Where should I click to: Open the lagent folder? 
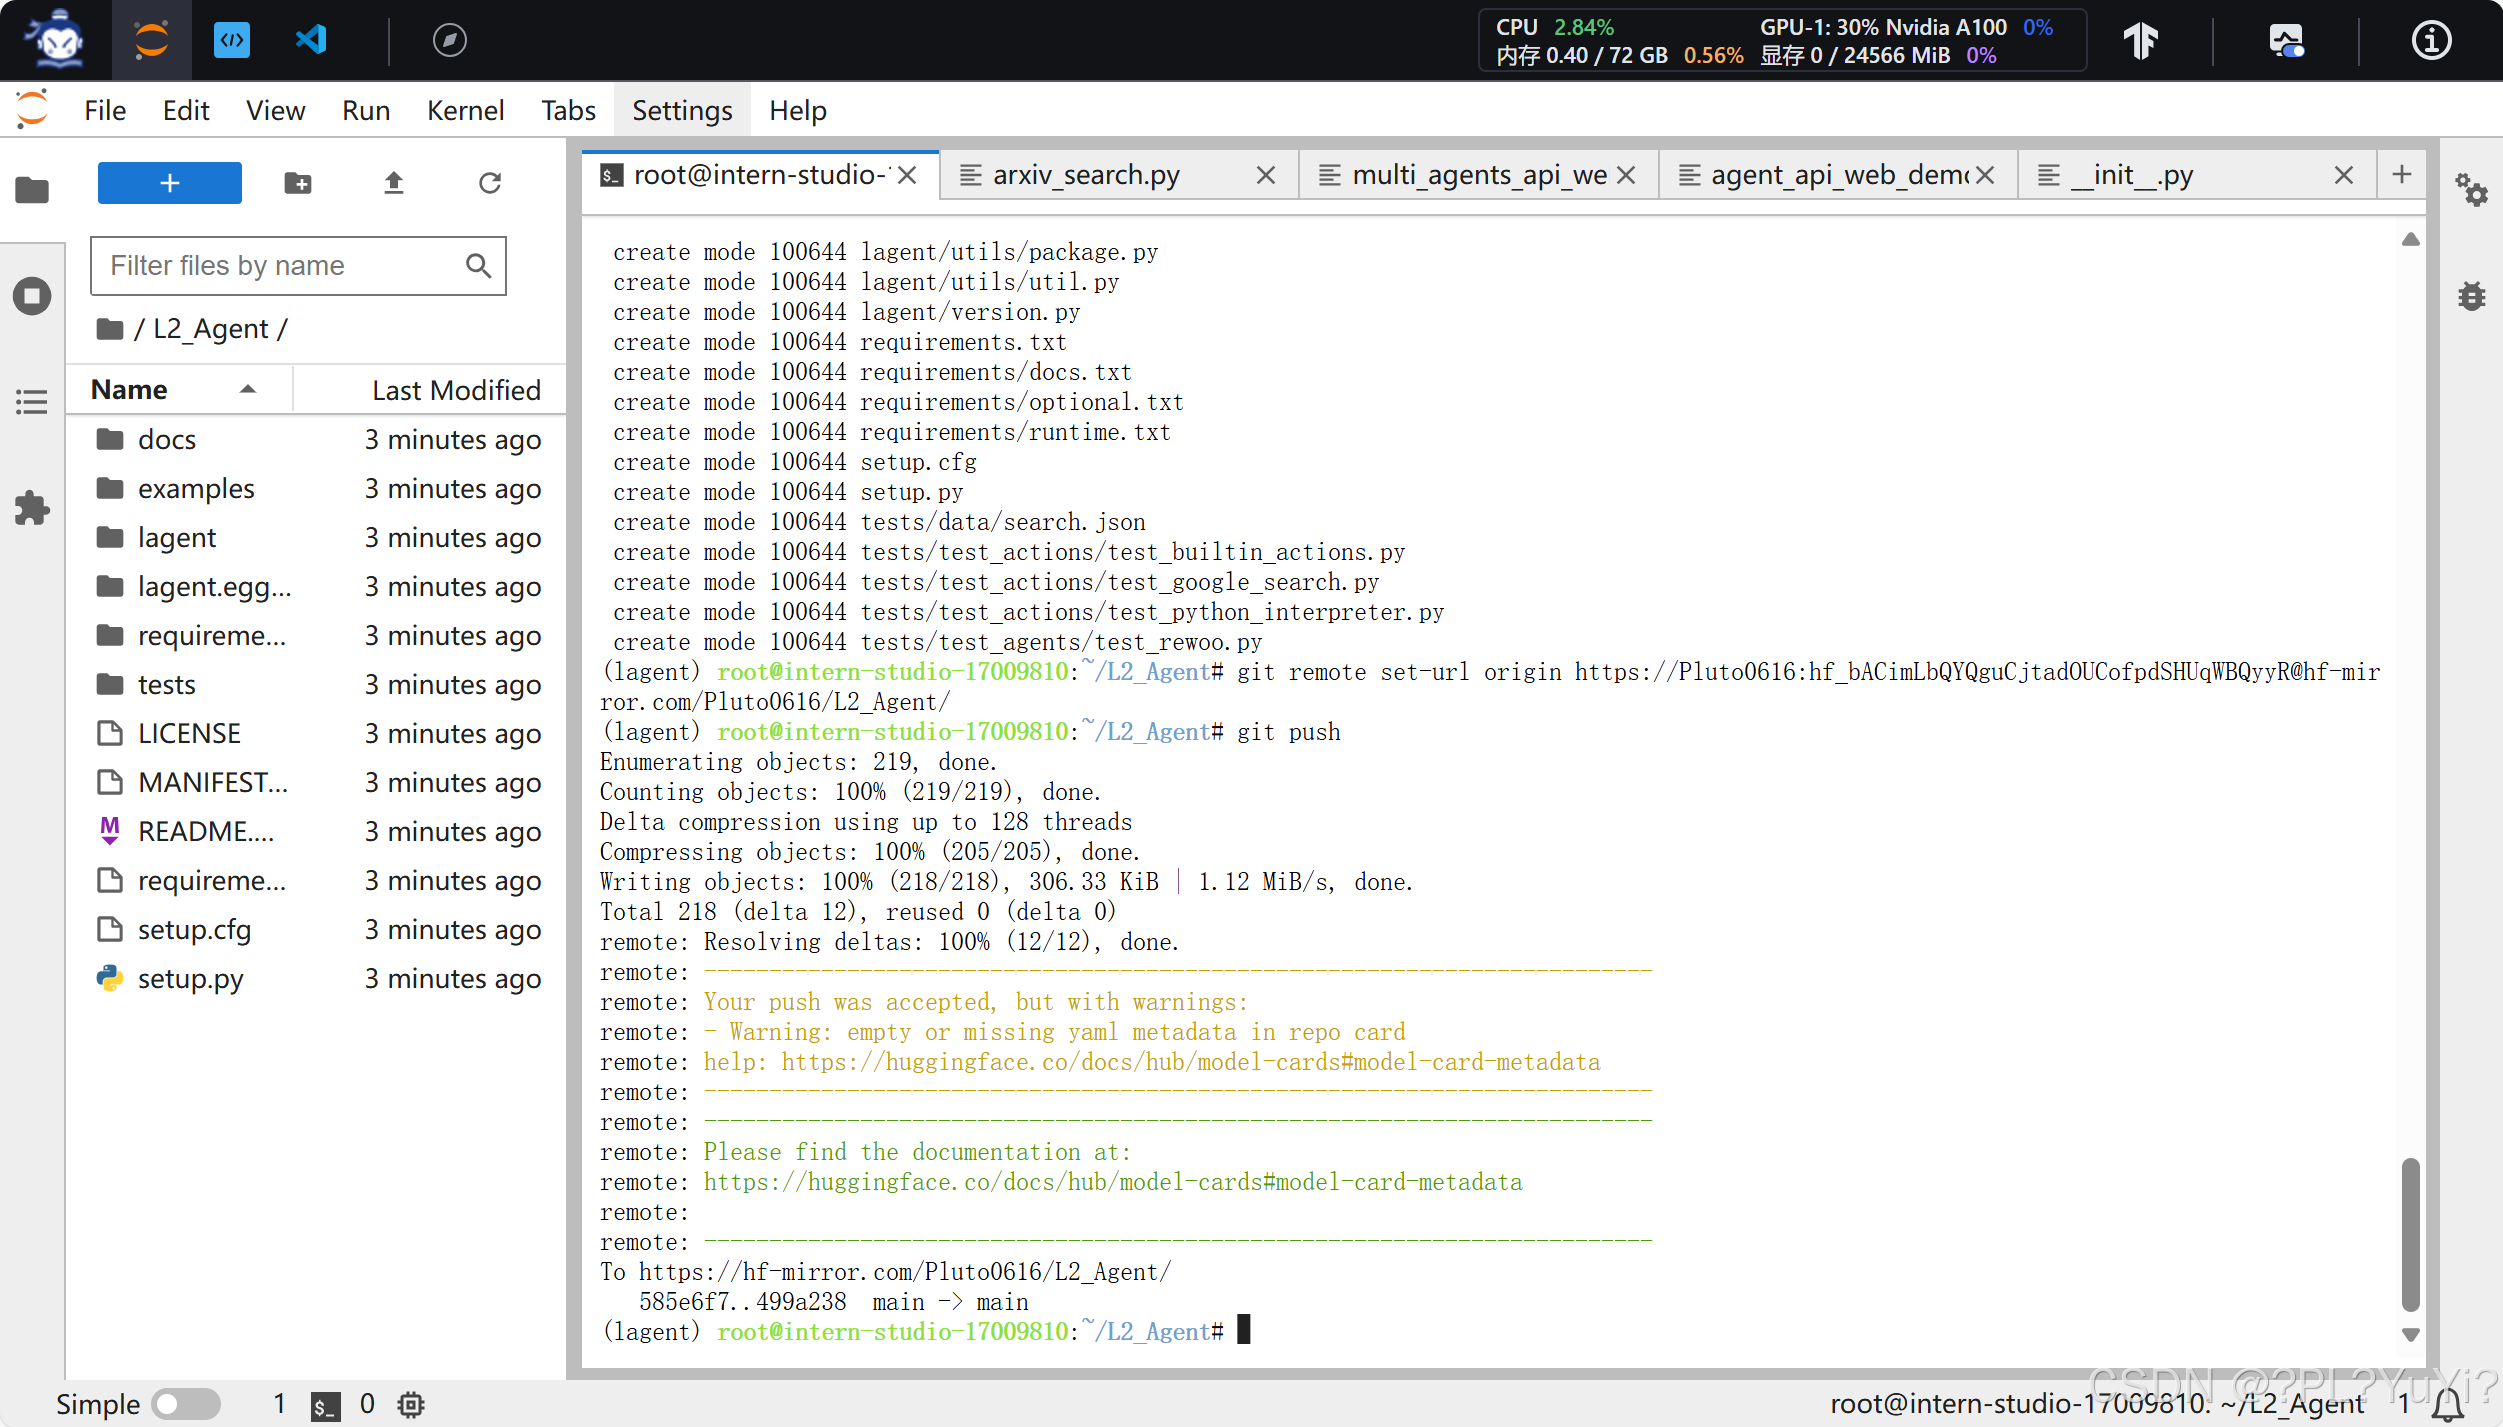pyautogui.click(x=177, y=537)
